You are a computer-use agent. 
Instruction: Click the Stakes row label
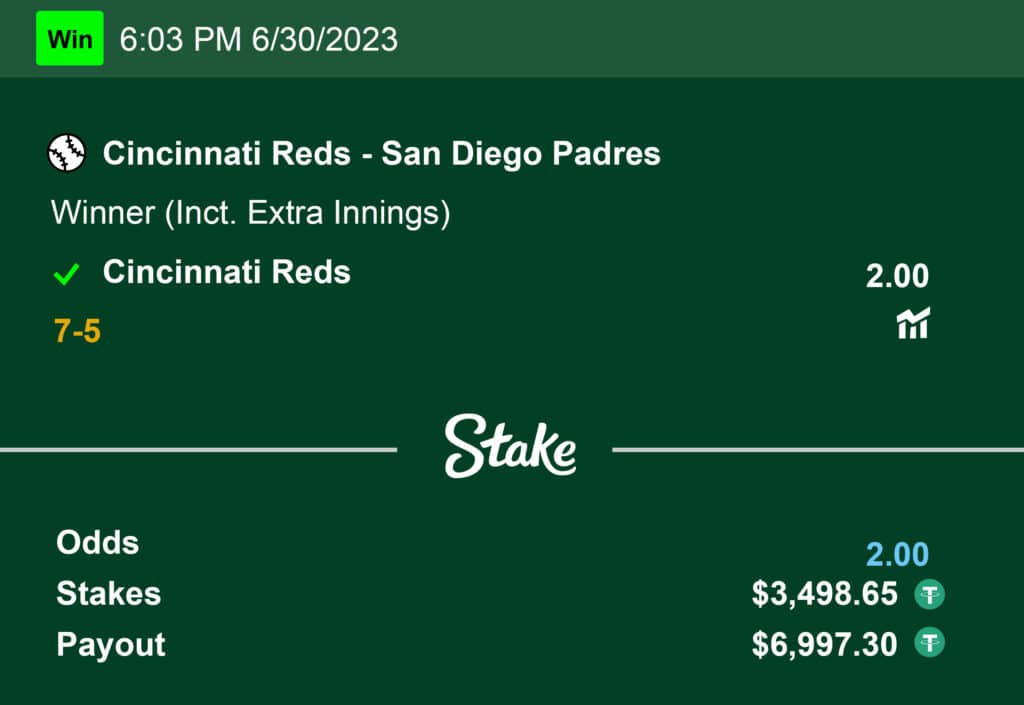[108, 594]
